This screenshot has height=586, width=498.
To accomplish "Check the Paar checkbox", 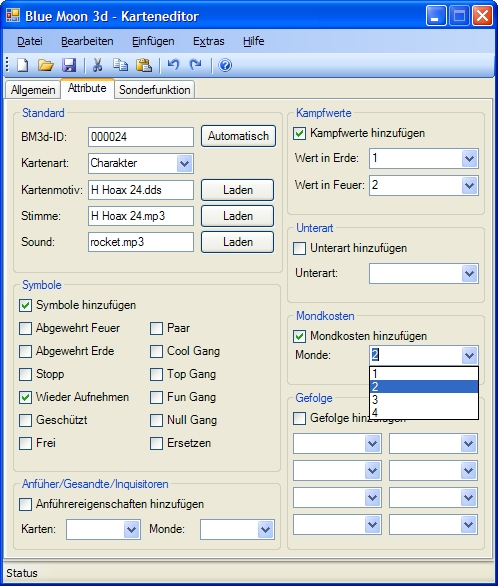I will 157,329.
